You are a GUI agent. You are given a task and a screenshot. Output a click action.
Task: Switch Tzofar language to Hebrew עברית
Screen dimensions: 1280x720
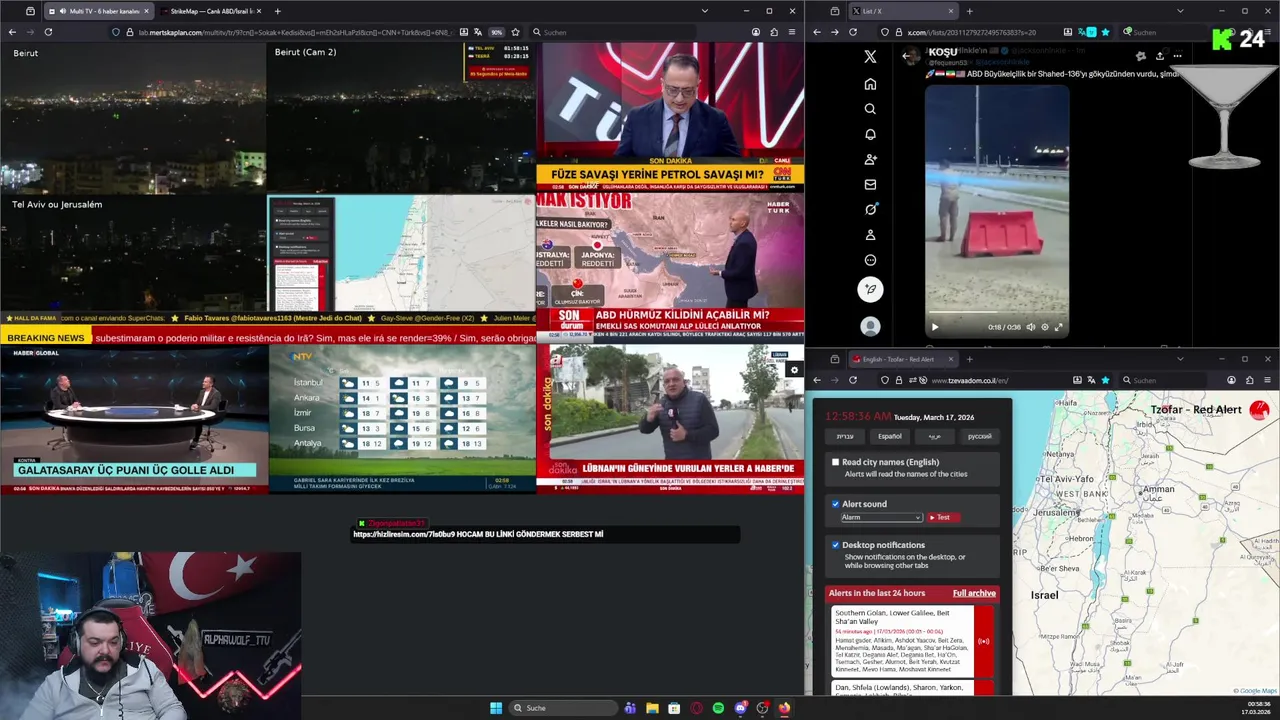point(845,436)
